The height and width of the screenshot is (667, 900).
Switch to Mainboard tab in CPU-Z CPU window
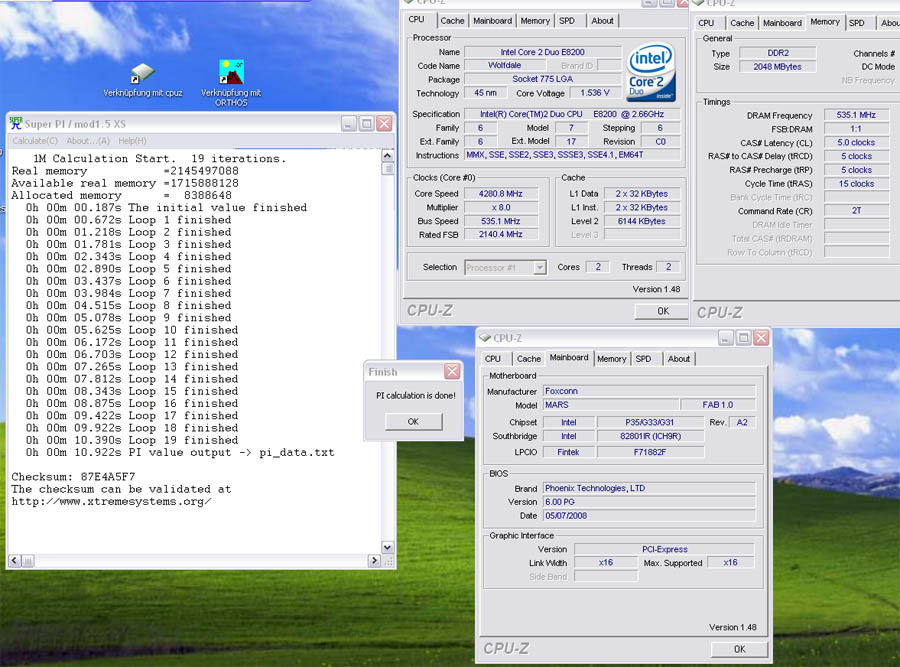coord(492,21)
